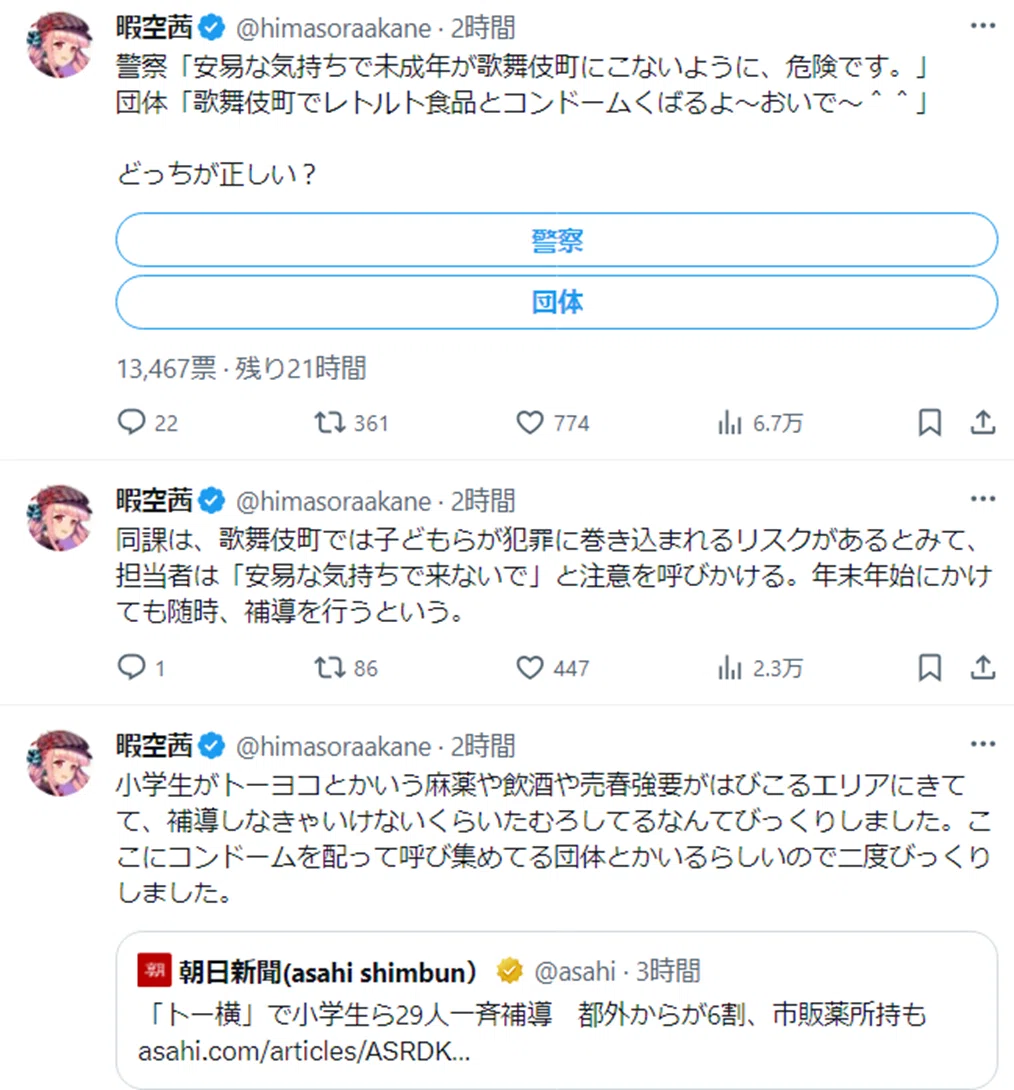Open the more options menu on the poll tweet
Viewport: 1014px width, 1090px height.
[983, 26]
